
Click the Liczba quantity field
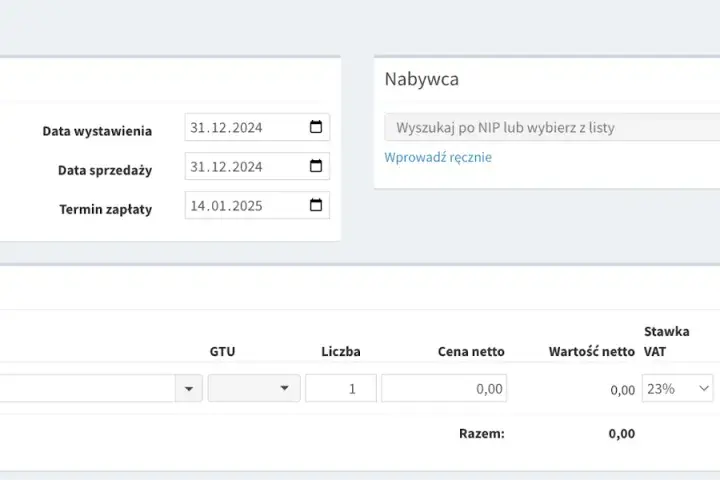click(x=341, y=389)
